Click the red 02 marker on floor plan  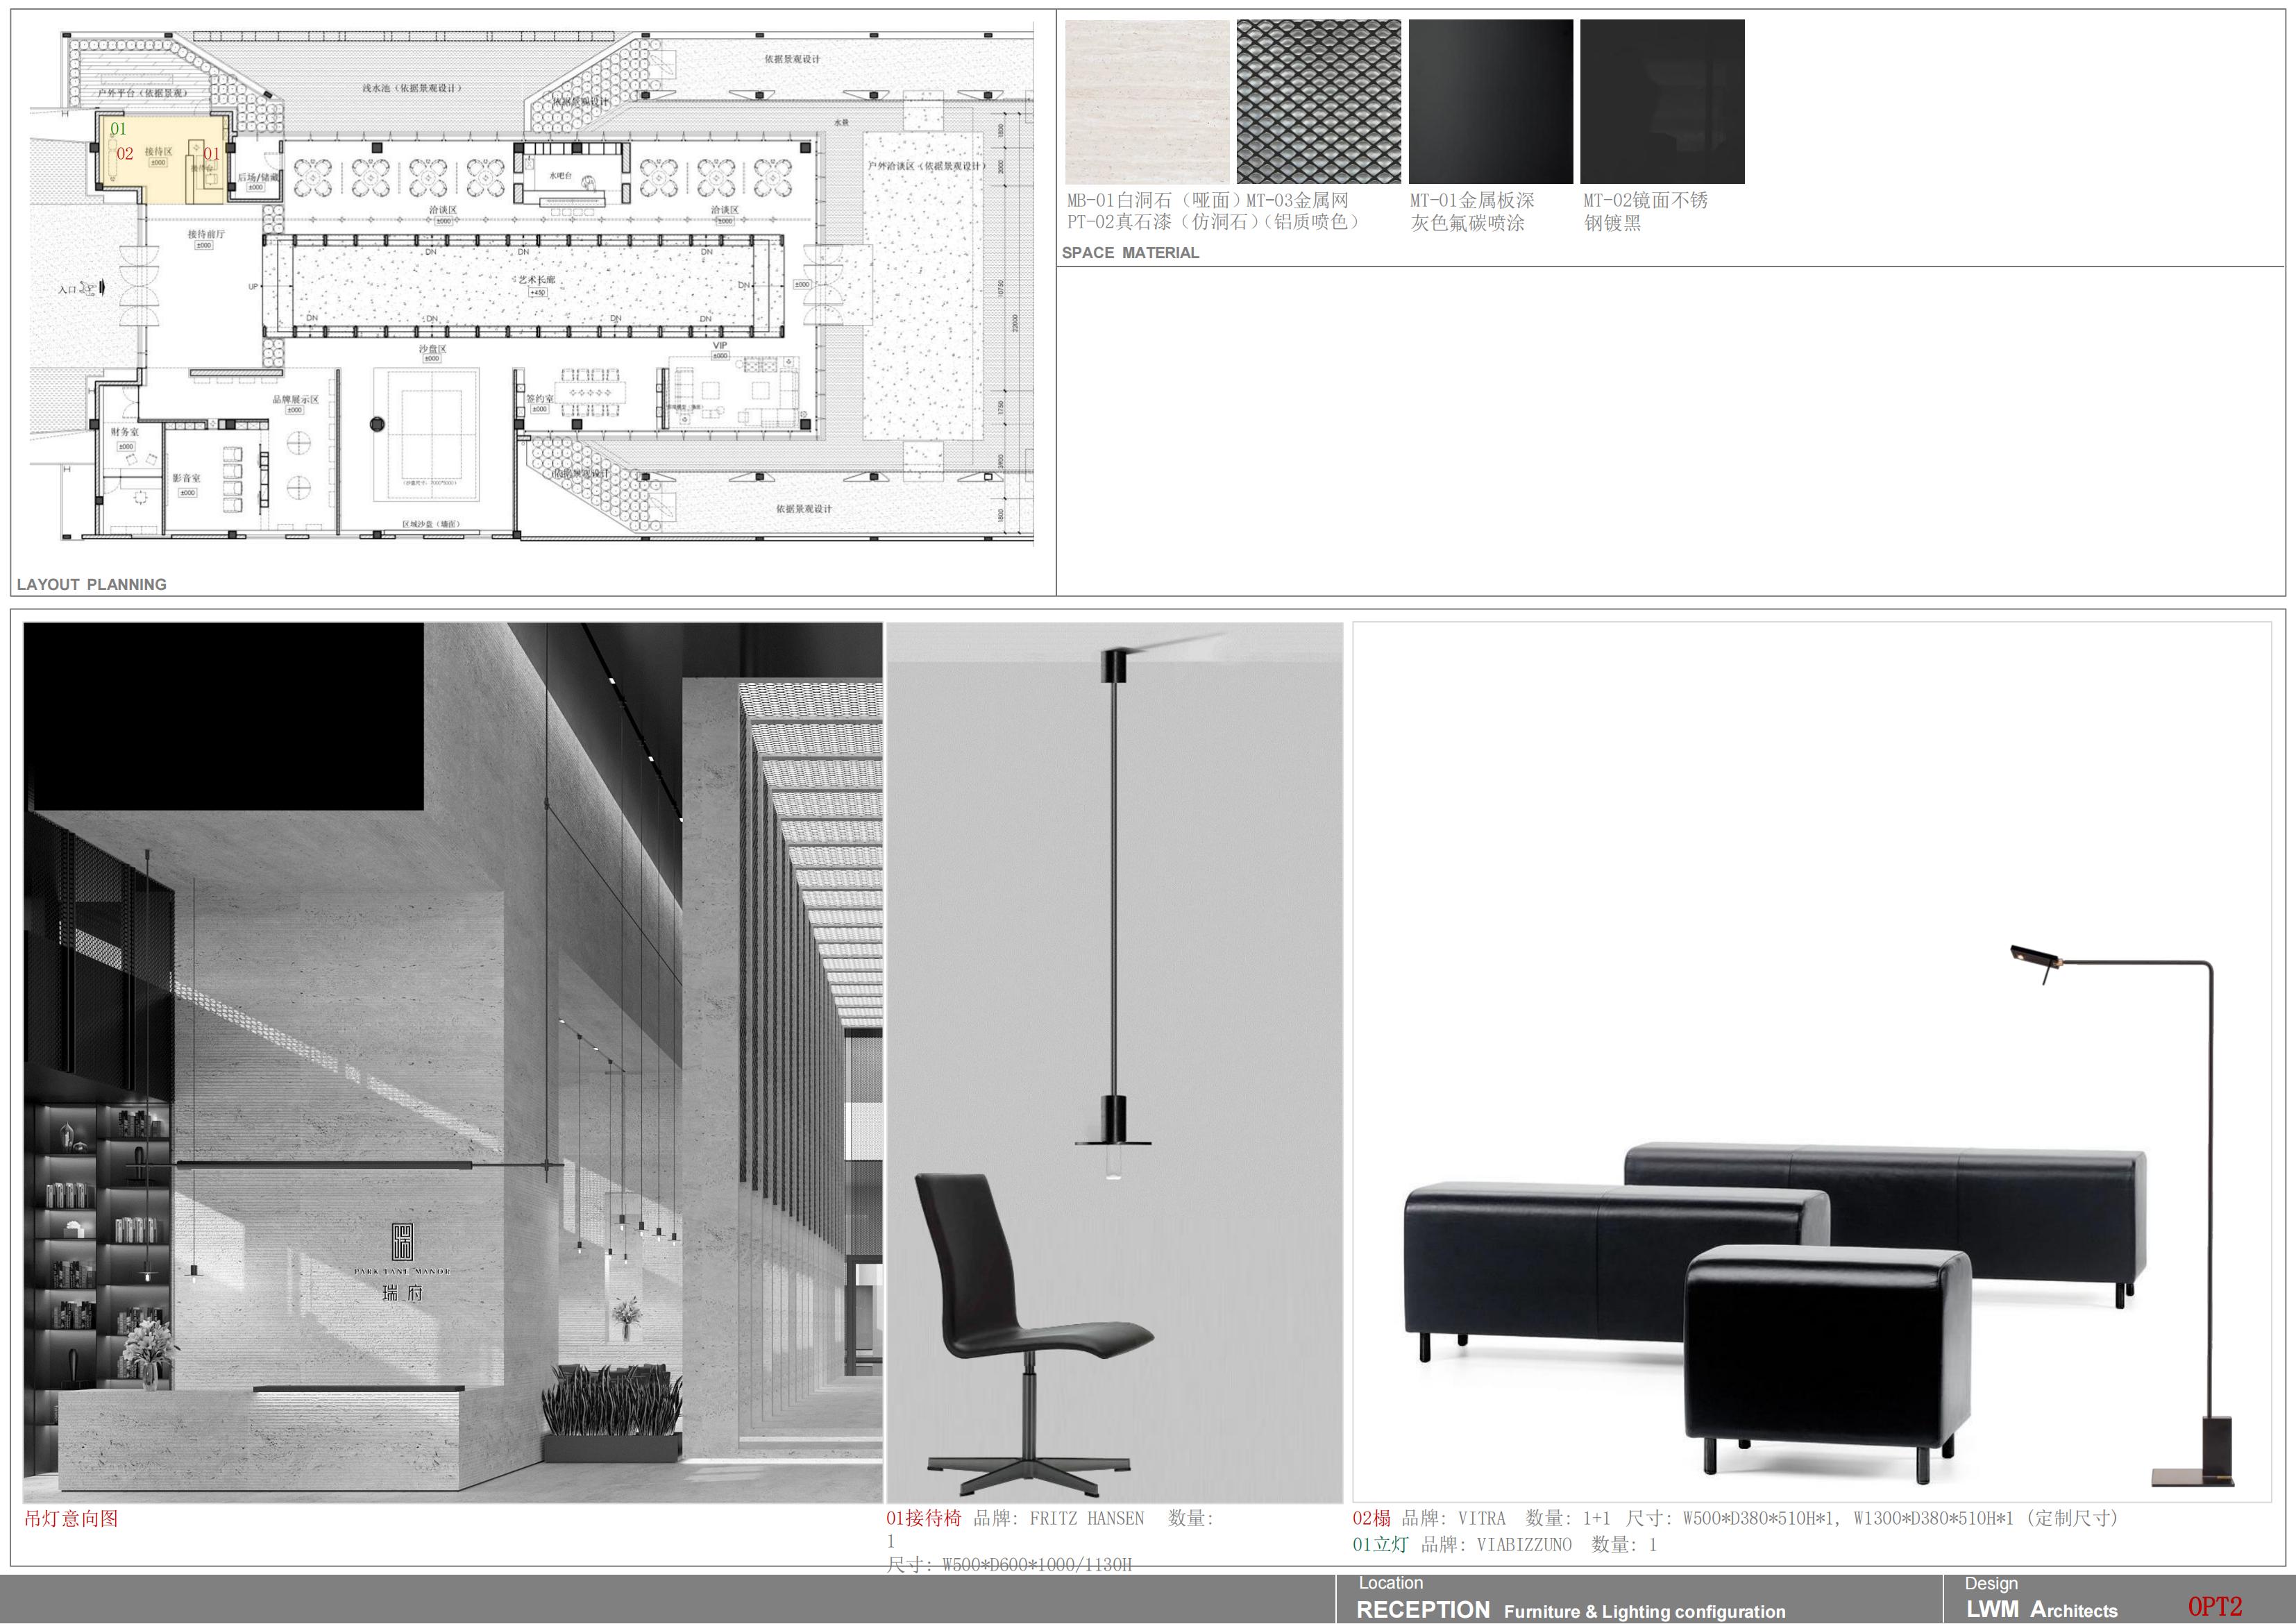pos(125,154)
